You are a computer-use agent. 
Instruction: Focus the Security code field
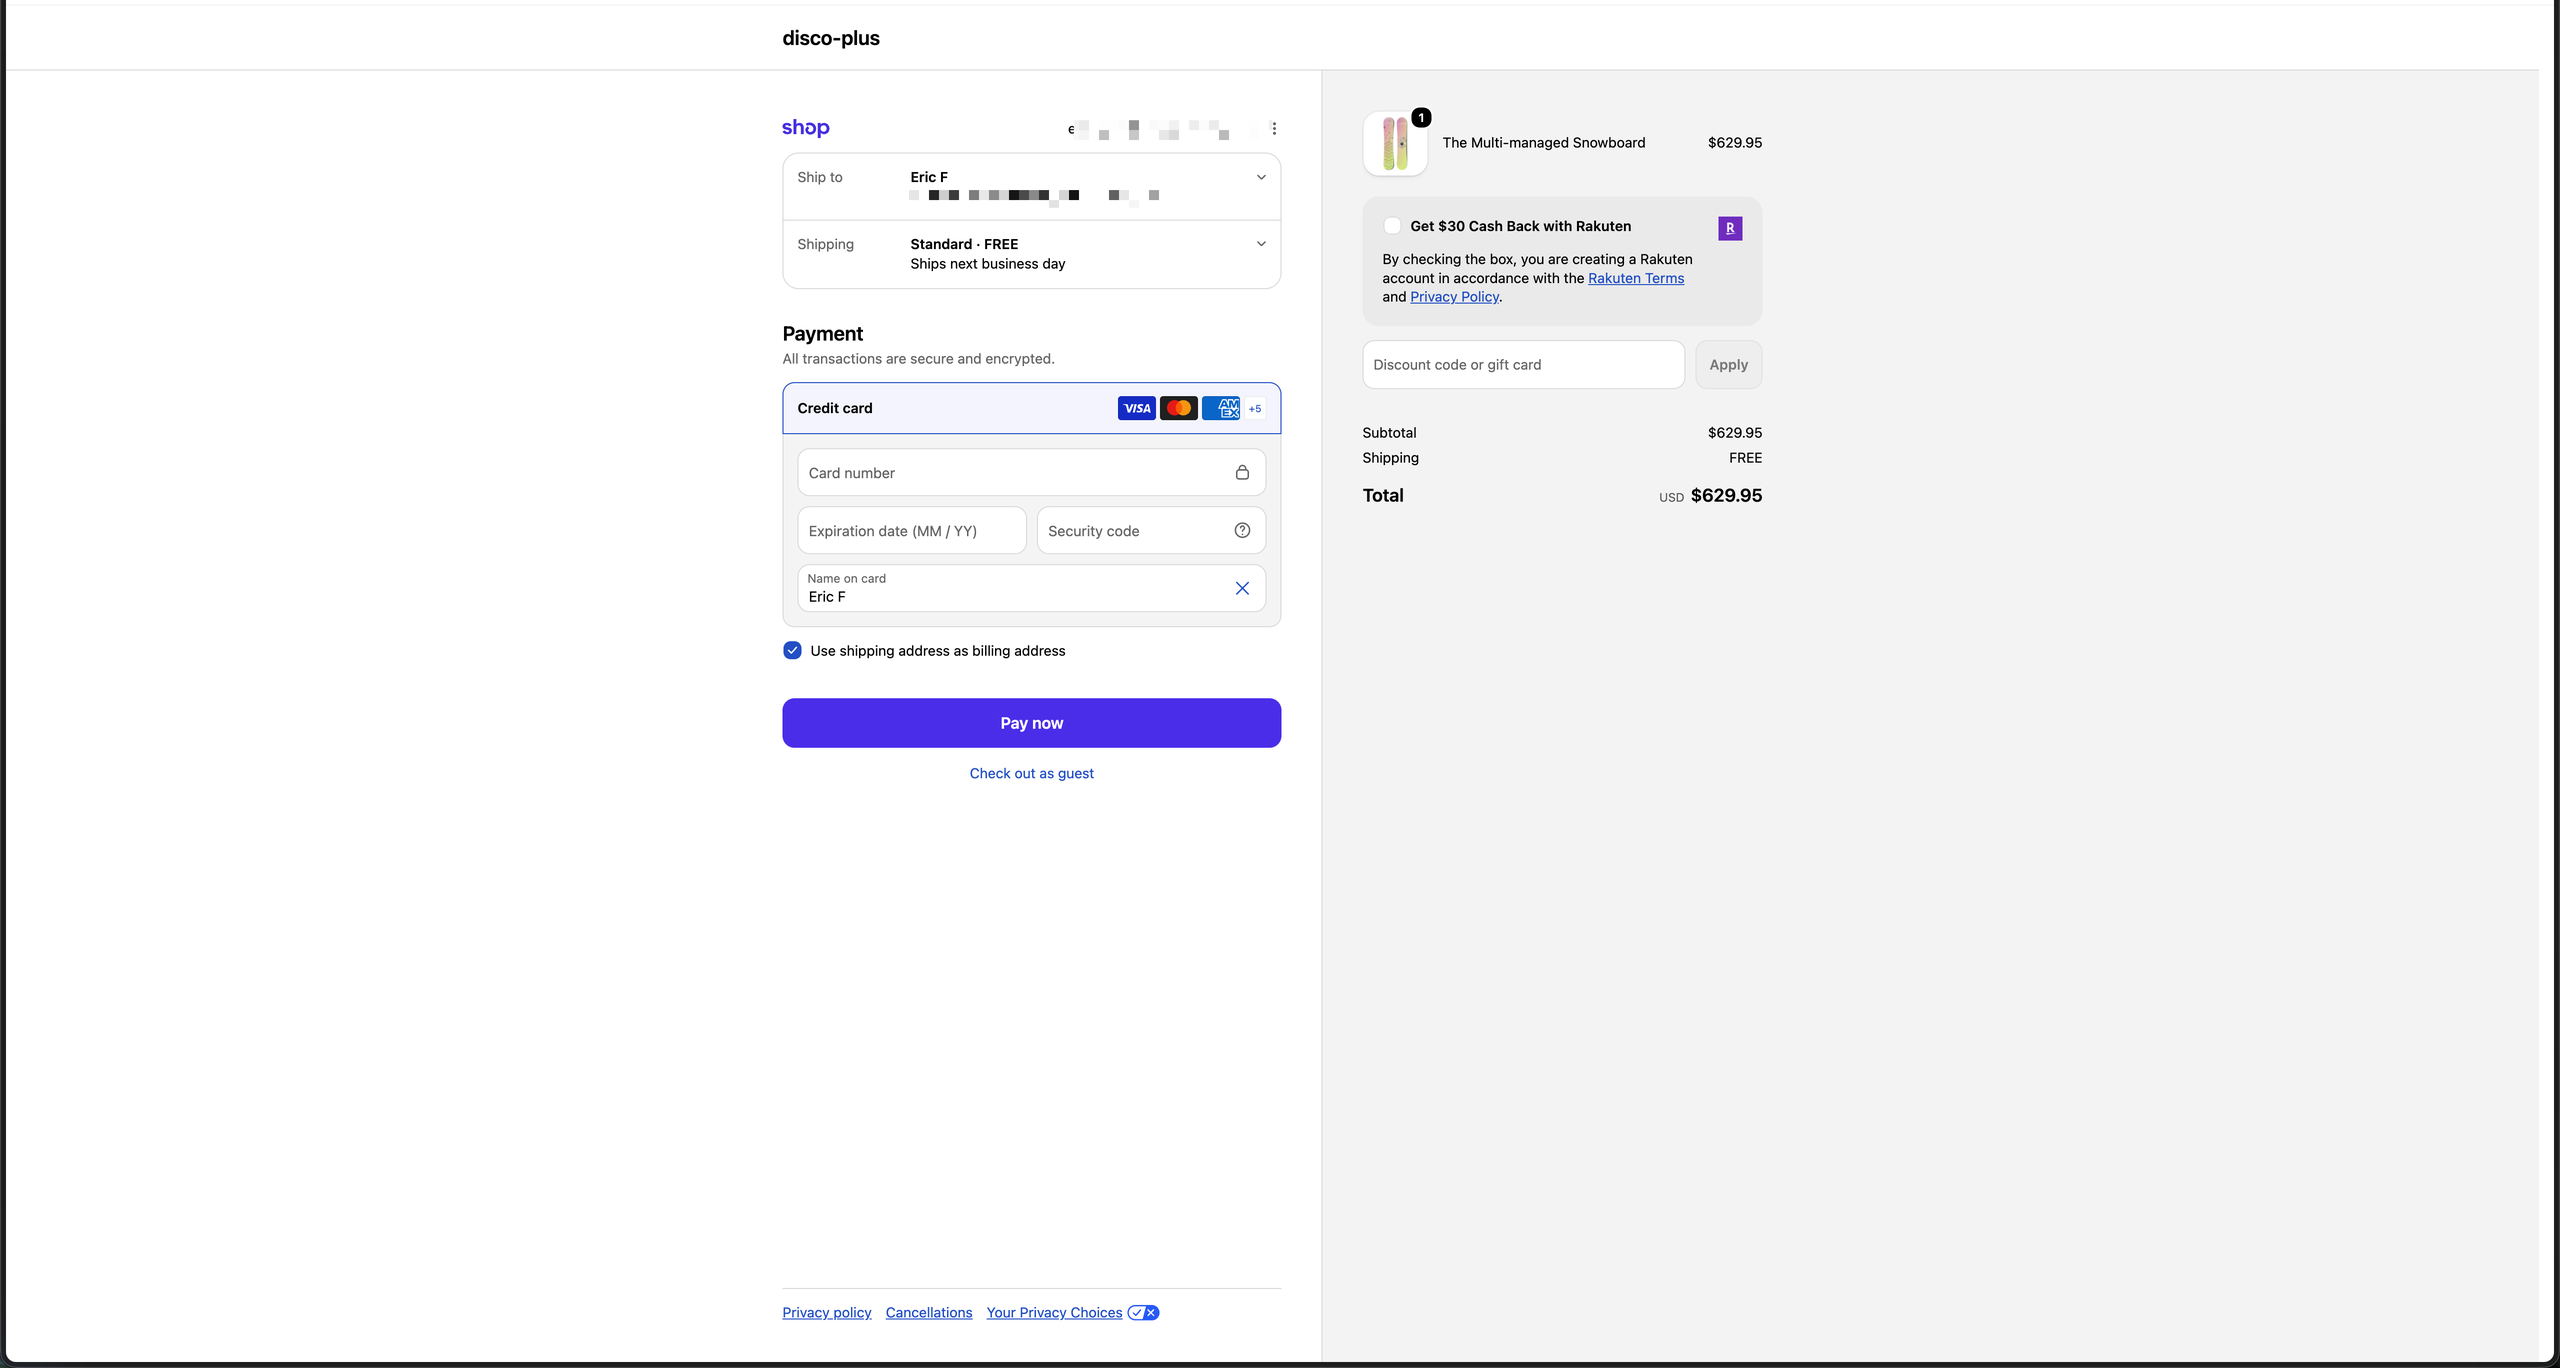point(1151,530)
